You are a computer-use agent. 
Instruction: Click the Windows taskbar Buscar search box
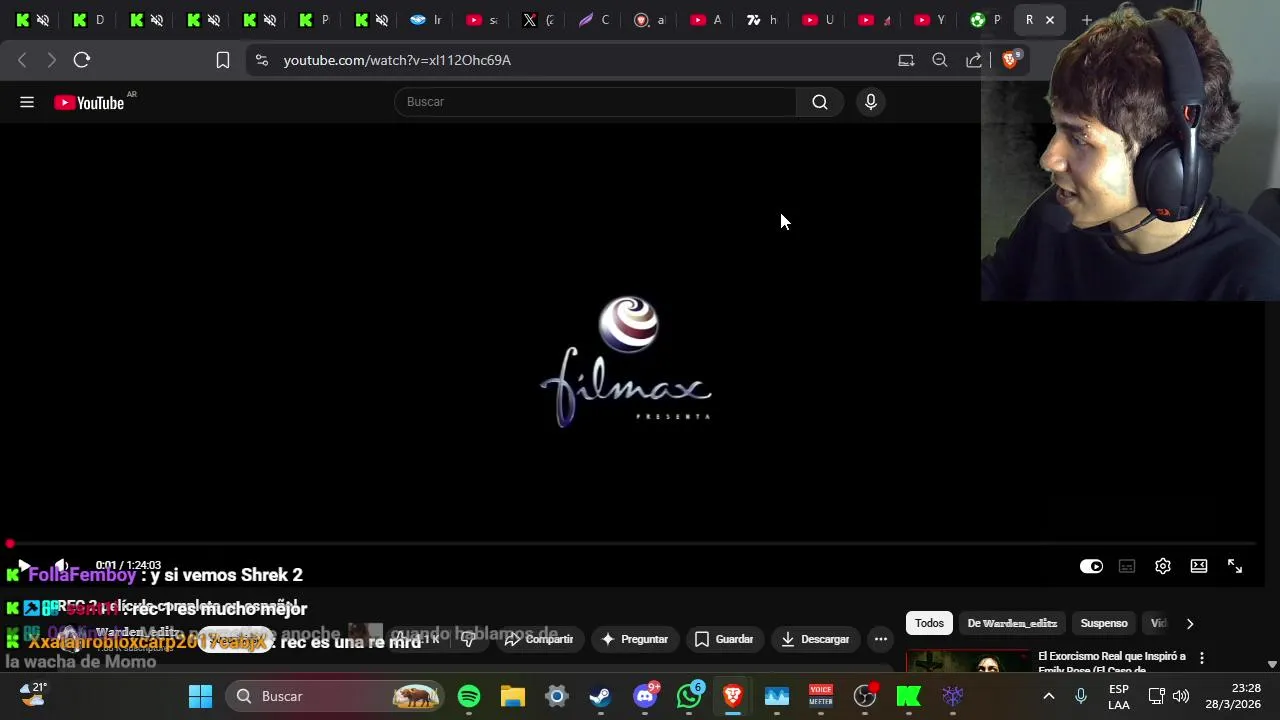tap(334, 696)
